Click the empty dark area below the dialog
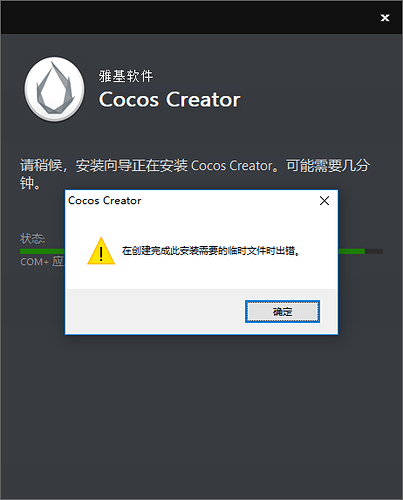This screenshot has width=403, height=500. pos(201,417)
